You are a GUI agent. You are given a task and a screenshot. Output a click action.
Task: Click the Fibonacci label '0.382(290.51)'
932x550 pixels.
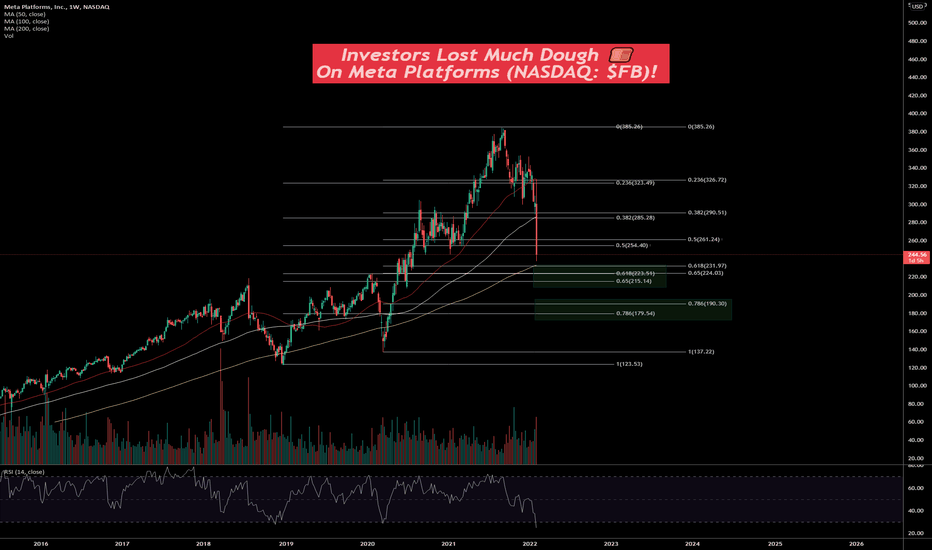coord(707,212)
